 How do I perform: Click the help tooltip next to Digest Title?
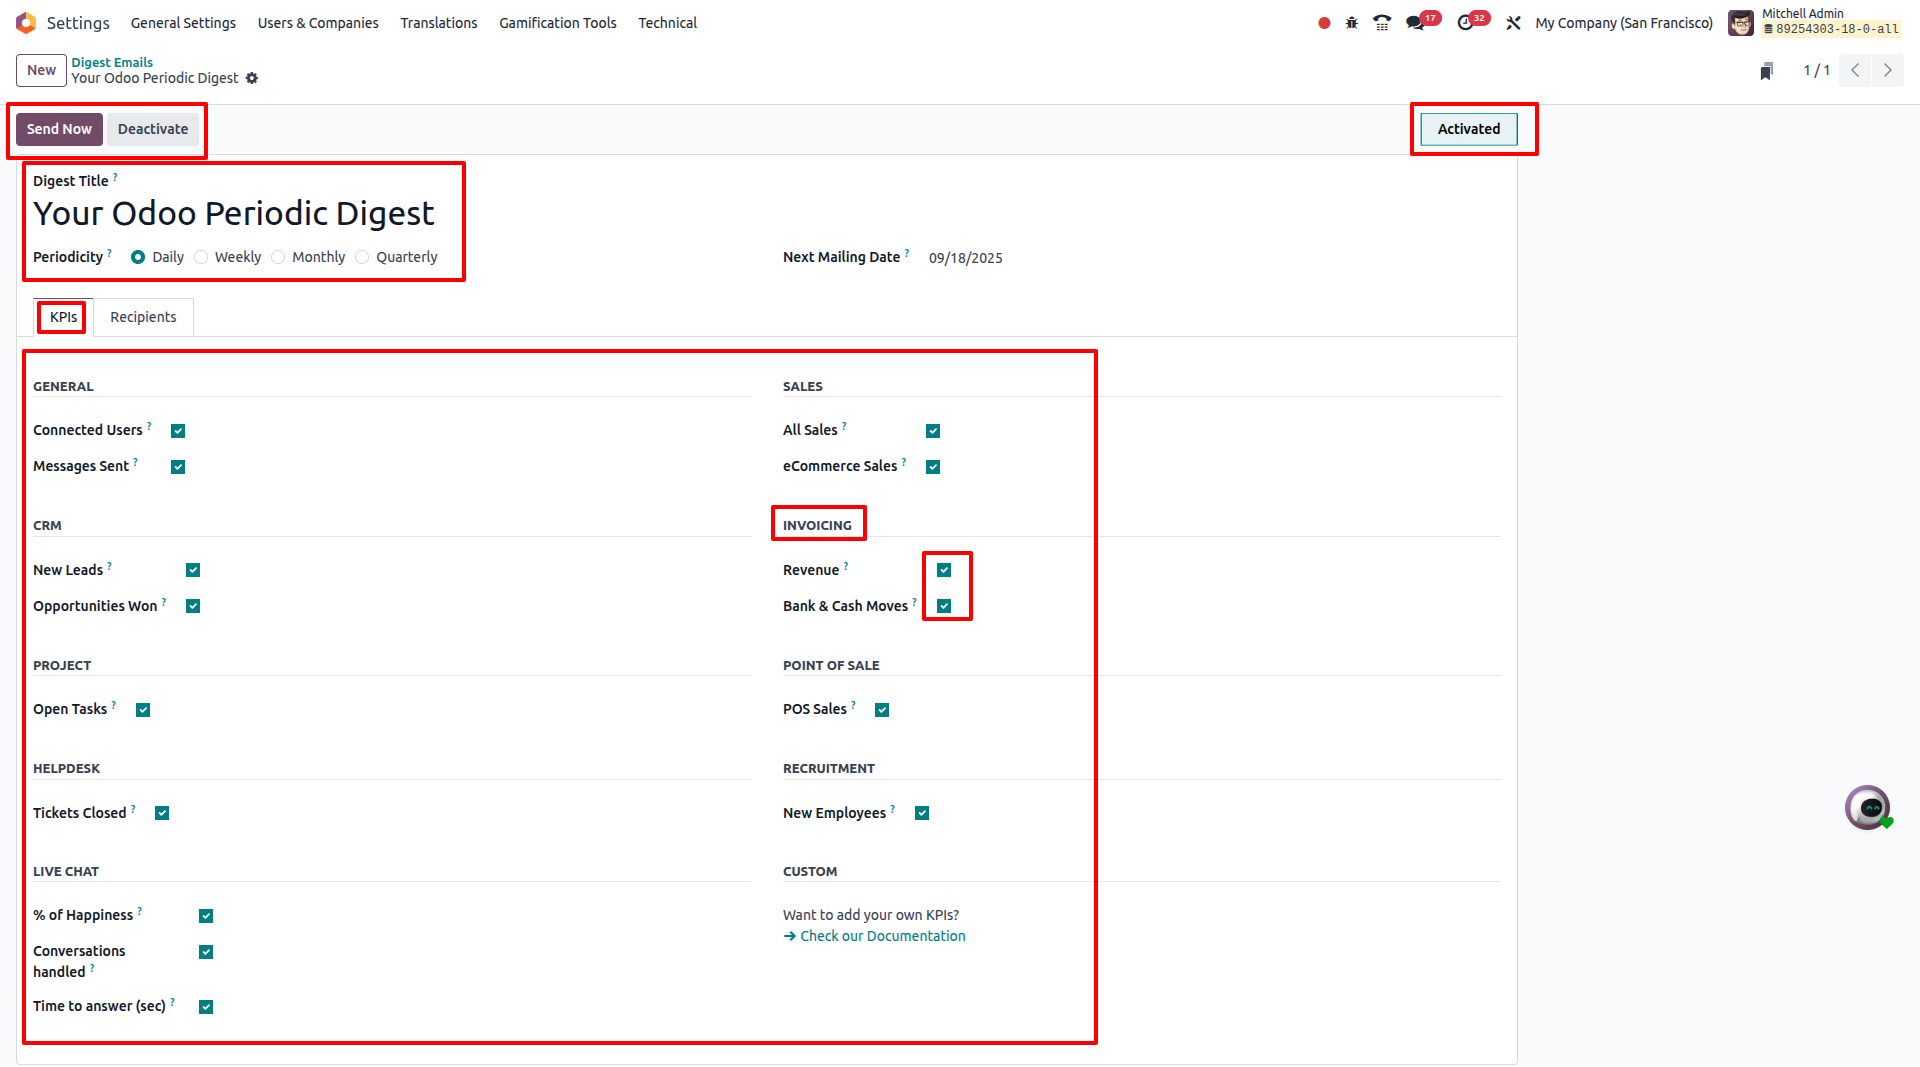[x=115, y=177]
